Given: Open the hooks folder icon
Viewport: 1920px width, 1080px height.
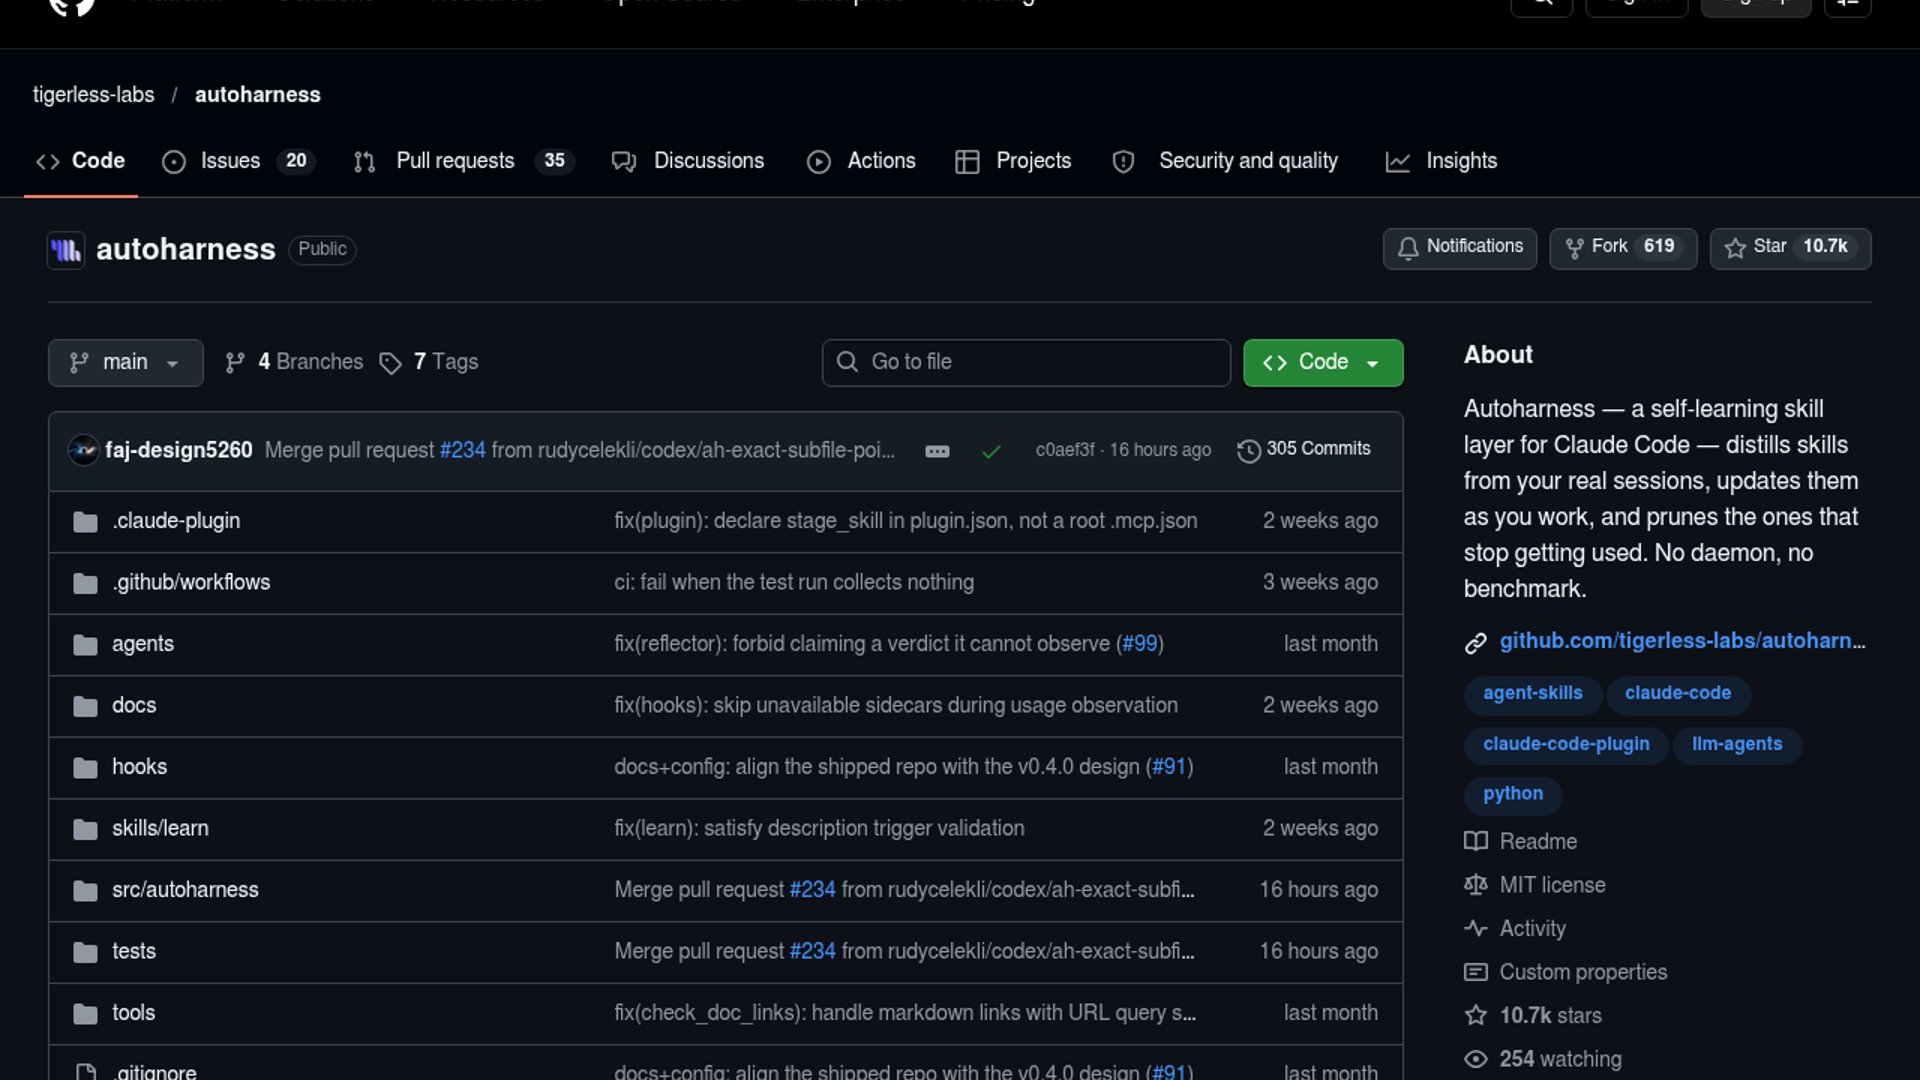Looking at the screenshot, I should 85,768.
